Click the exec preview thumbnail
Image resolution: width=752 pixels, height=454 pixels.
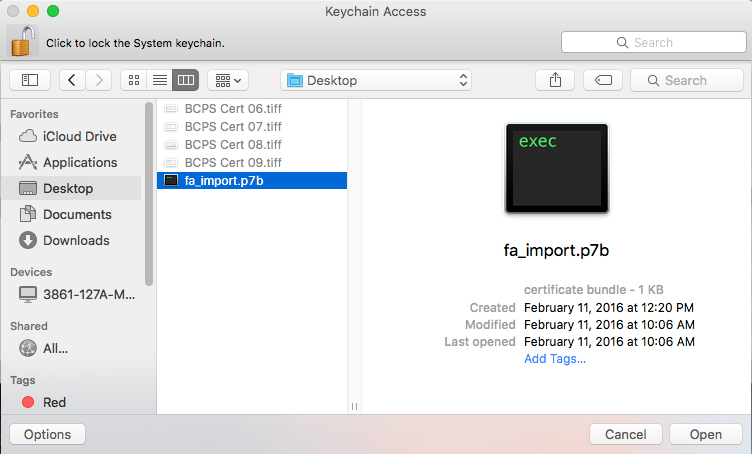coord(557,168)
